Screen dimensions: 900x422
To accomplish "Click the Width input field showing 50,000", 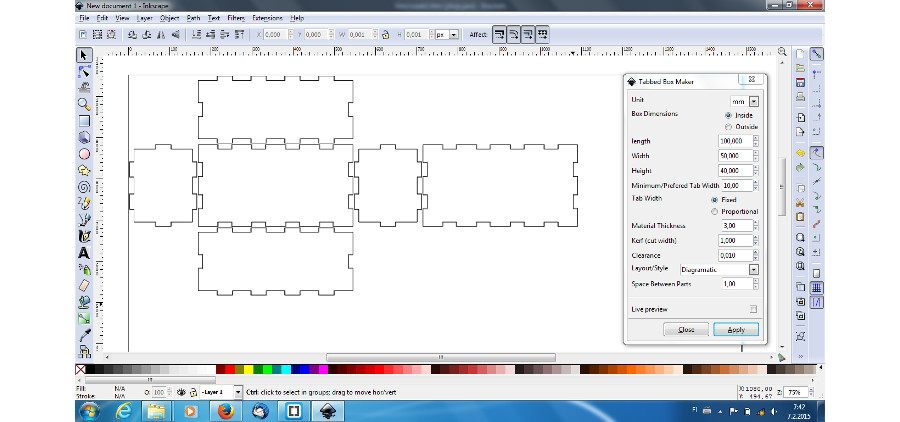I will (735, 156).
